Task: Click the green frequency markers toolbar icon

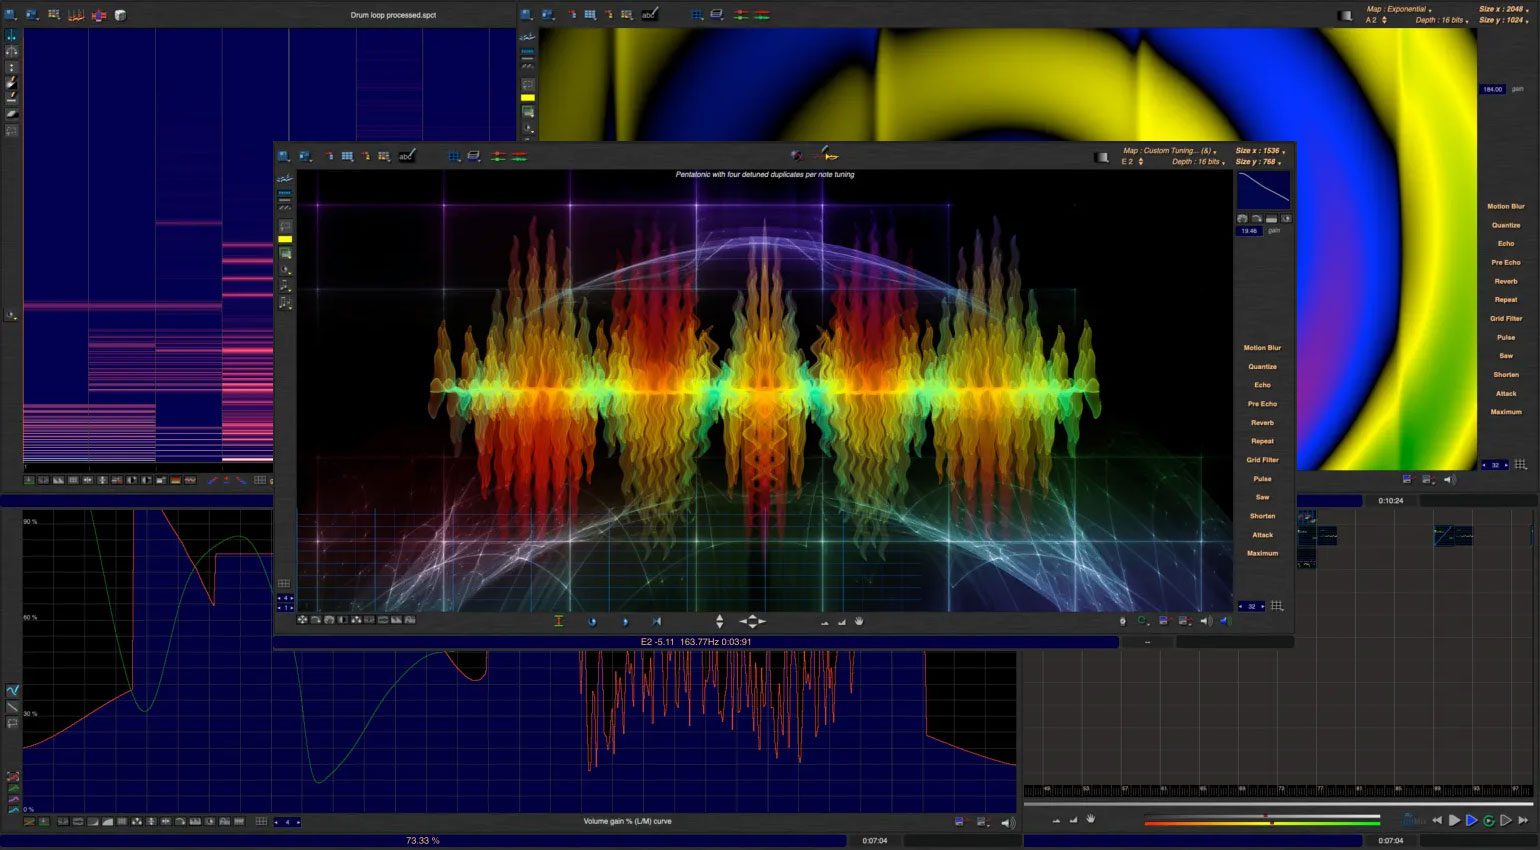Action: tap(496, 157)
